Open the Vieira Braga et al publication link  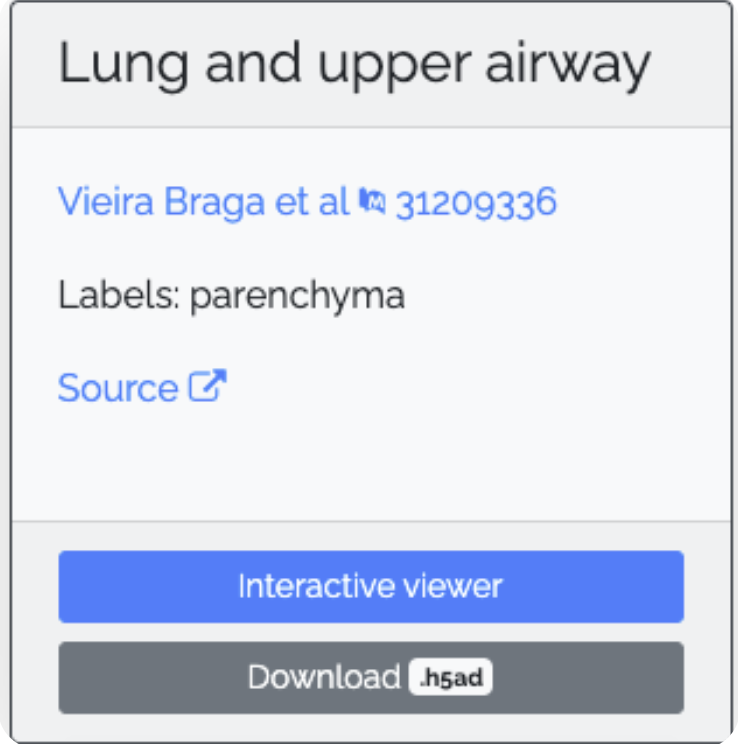click(203, 202)
